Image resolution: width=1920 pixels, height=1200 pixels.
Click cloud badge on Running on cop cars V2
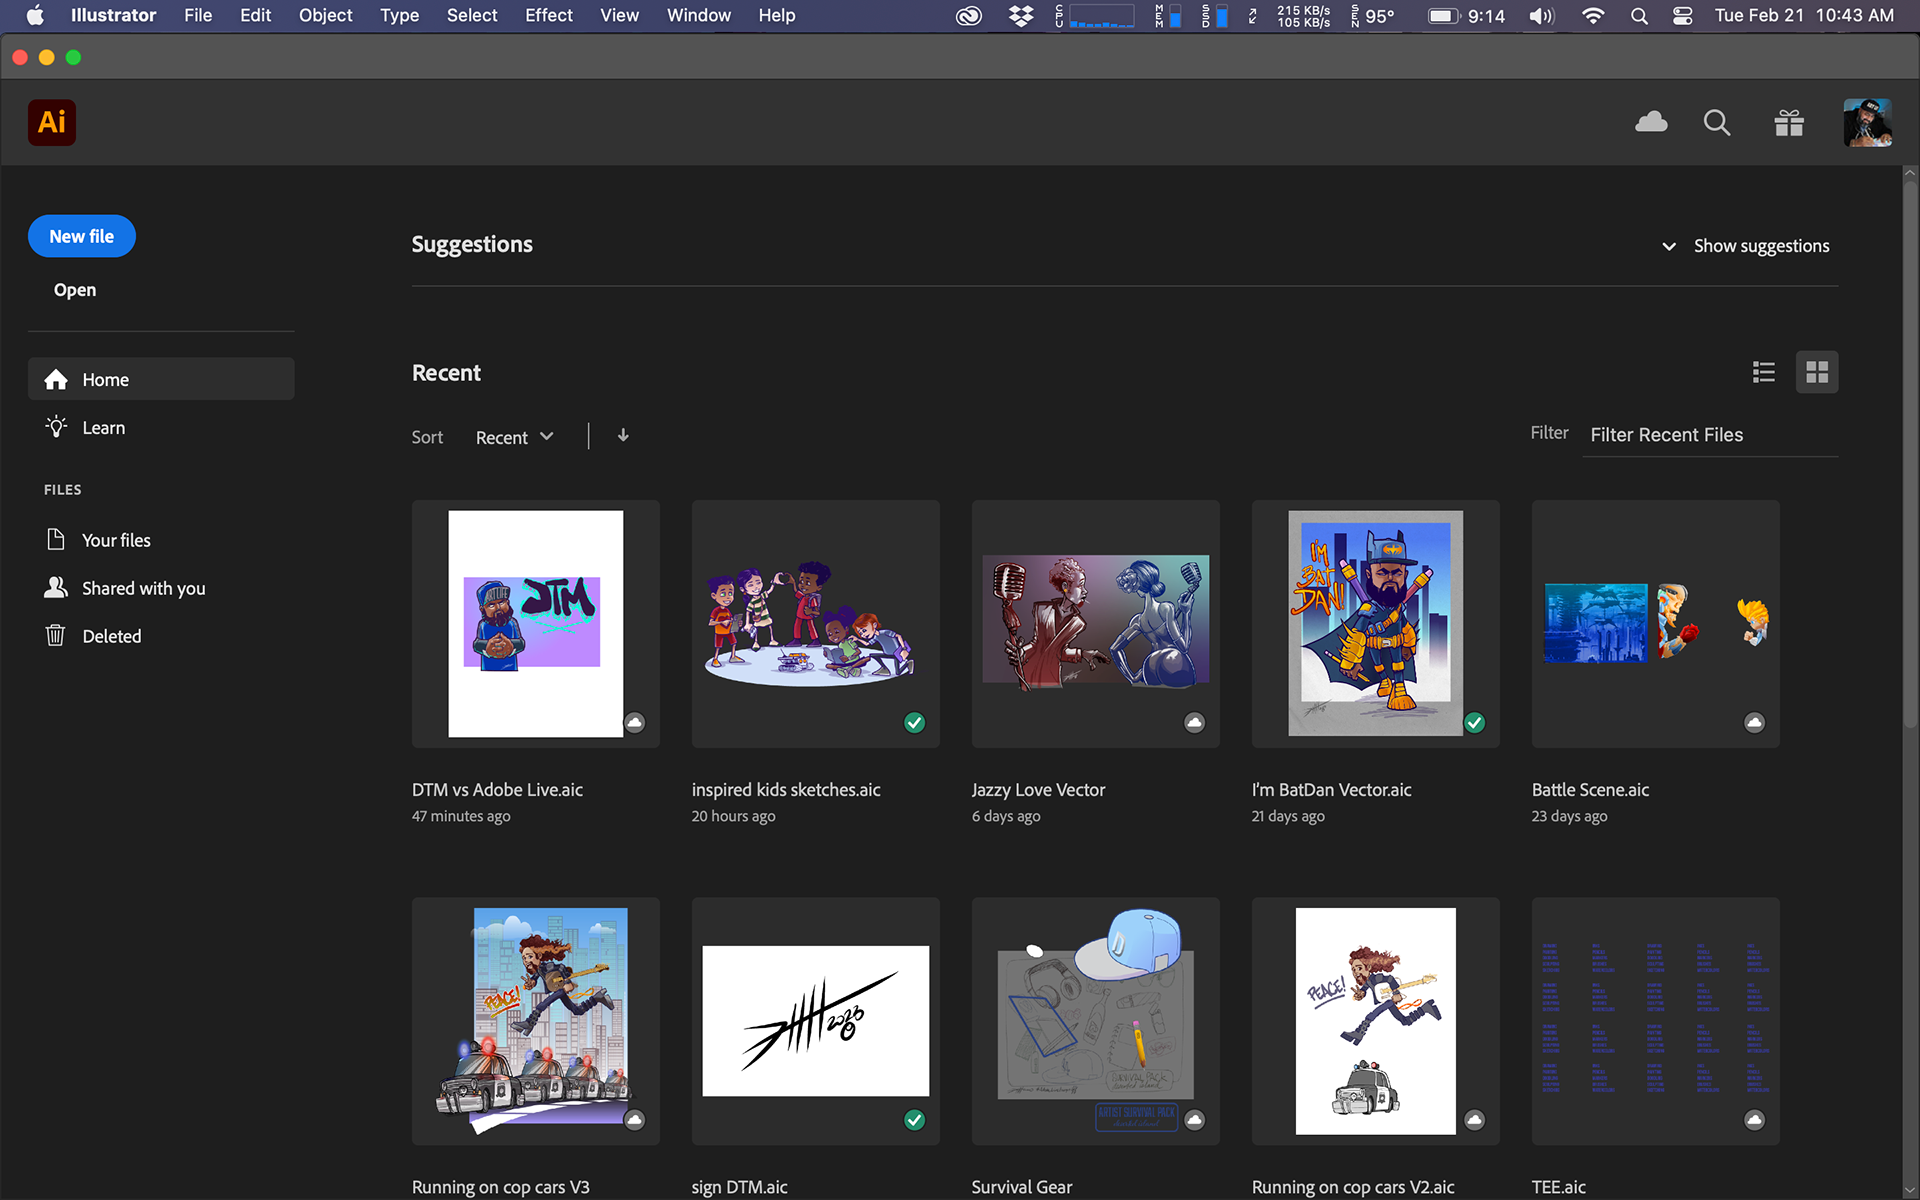click(1475, 1119)
